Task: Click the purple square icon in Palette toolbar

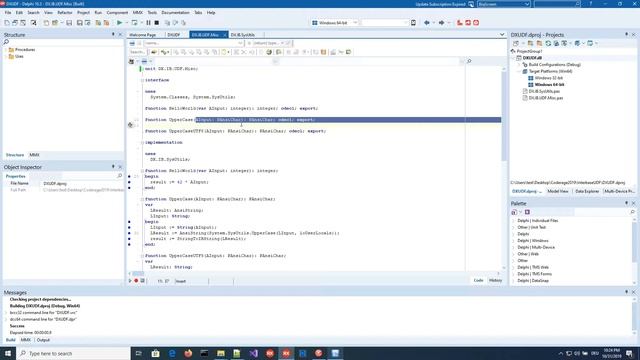Action: tap(527, 212)
